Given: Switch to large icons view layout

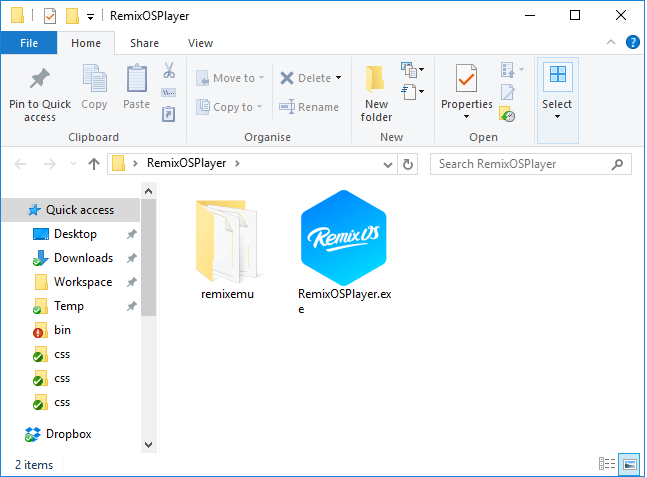Looking at the screenshot, I should [629, 464].
